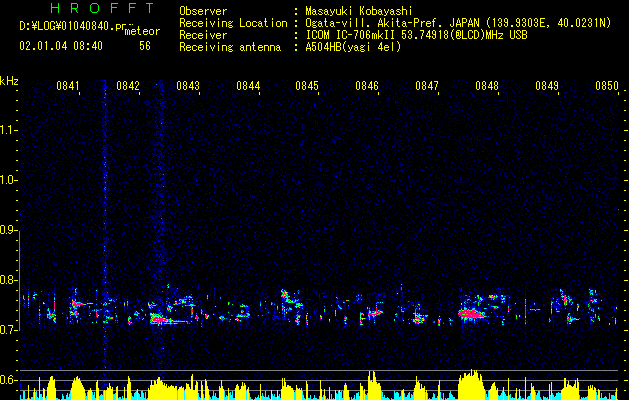Click the Receiving Location label
This screenshot has height=400, width=629.
(233, 23)
